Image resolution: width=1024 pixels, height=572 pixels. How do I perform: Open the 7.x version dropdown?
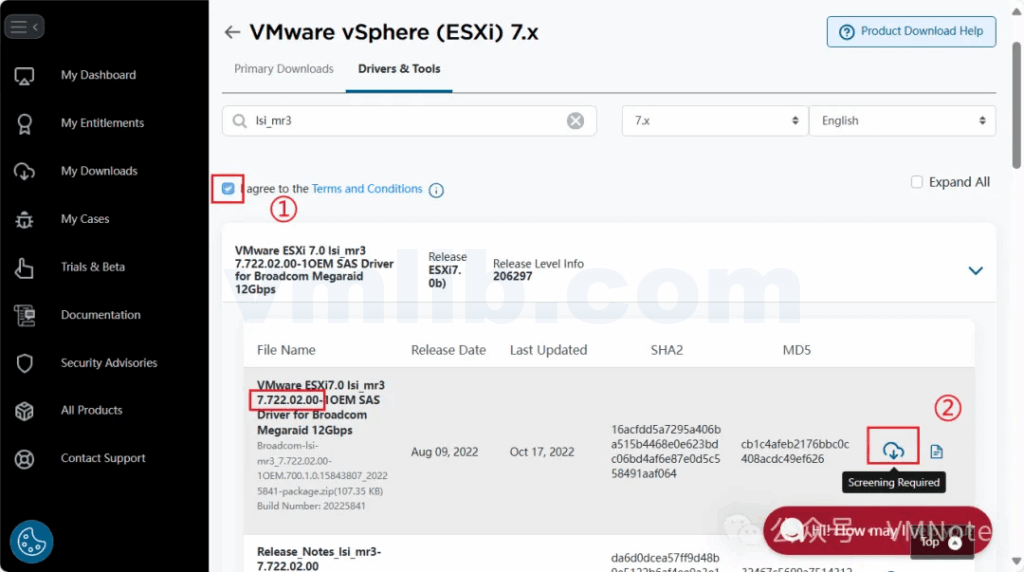[714, 121]
